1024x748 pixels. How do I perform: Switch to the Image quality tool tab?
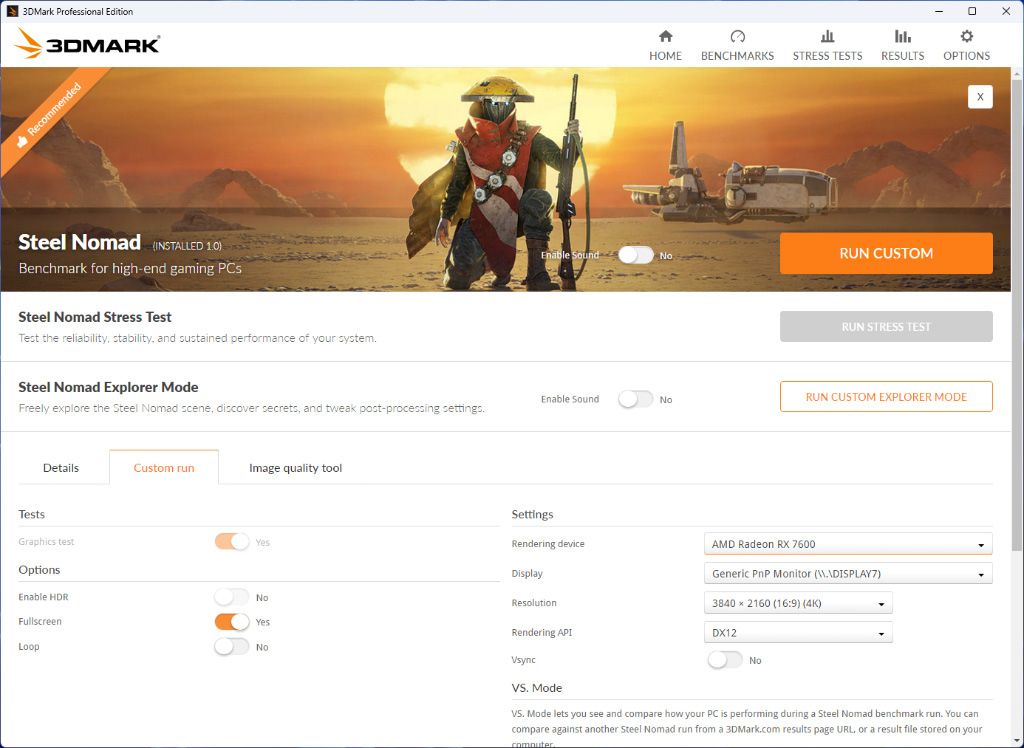295,468
